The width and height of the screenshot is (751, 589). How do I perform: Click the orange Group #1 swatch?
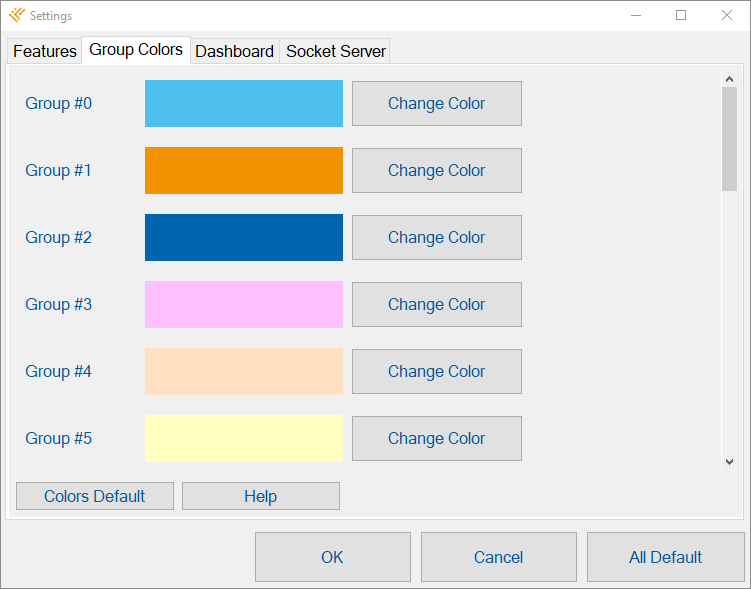244,170
